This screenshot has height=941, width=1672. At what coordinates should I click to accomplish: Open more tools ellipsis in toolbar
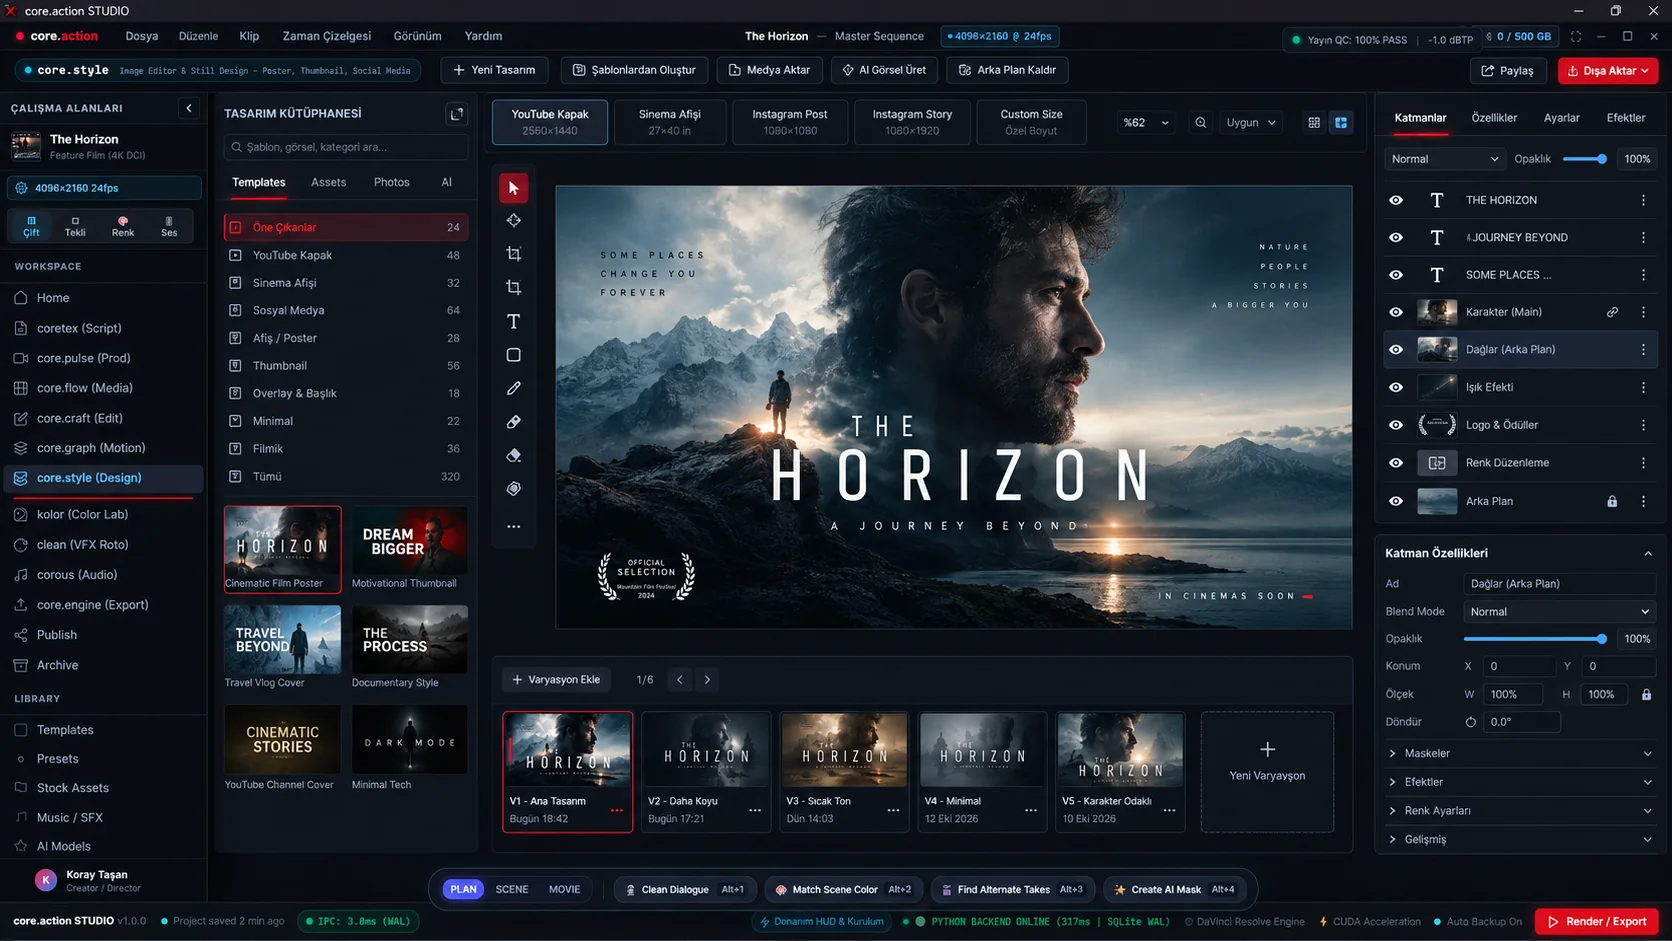tap(513, 526)
